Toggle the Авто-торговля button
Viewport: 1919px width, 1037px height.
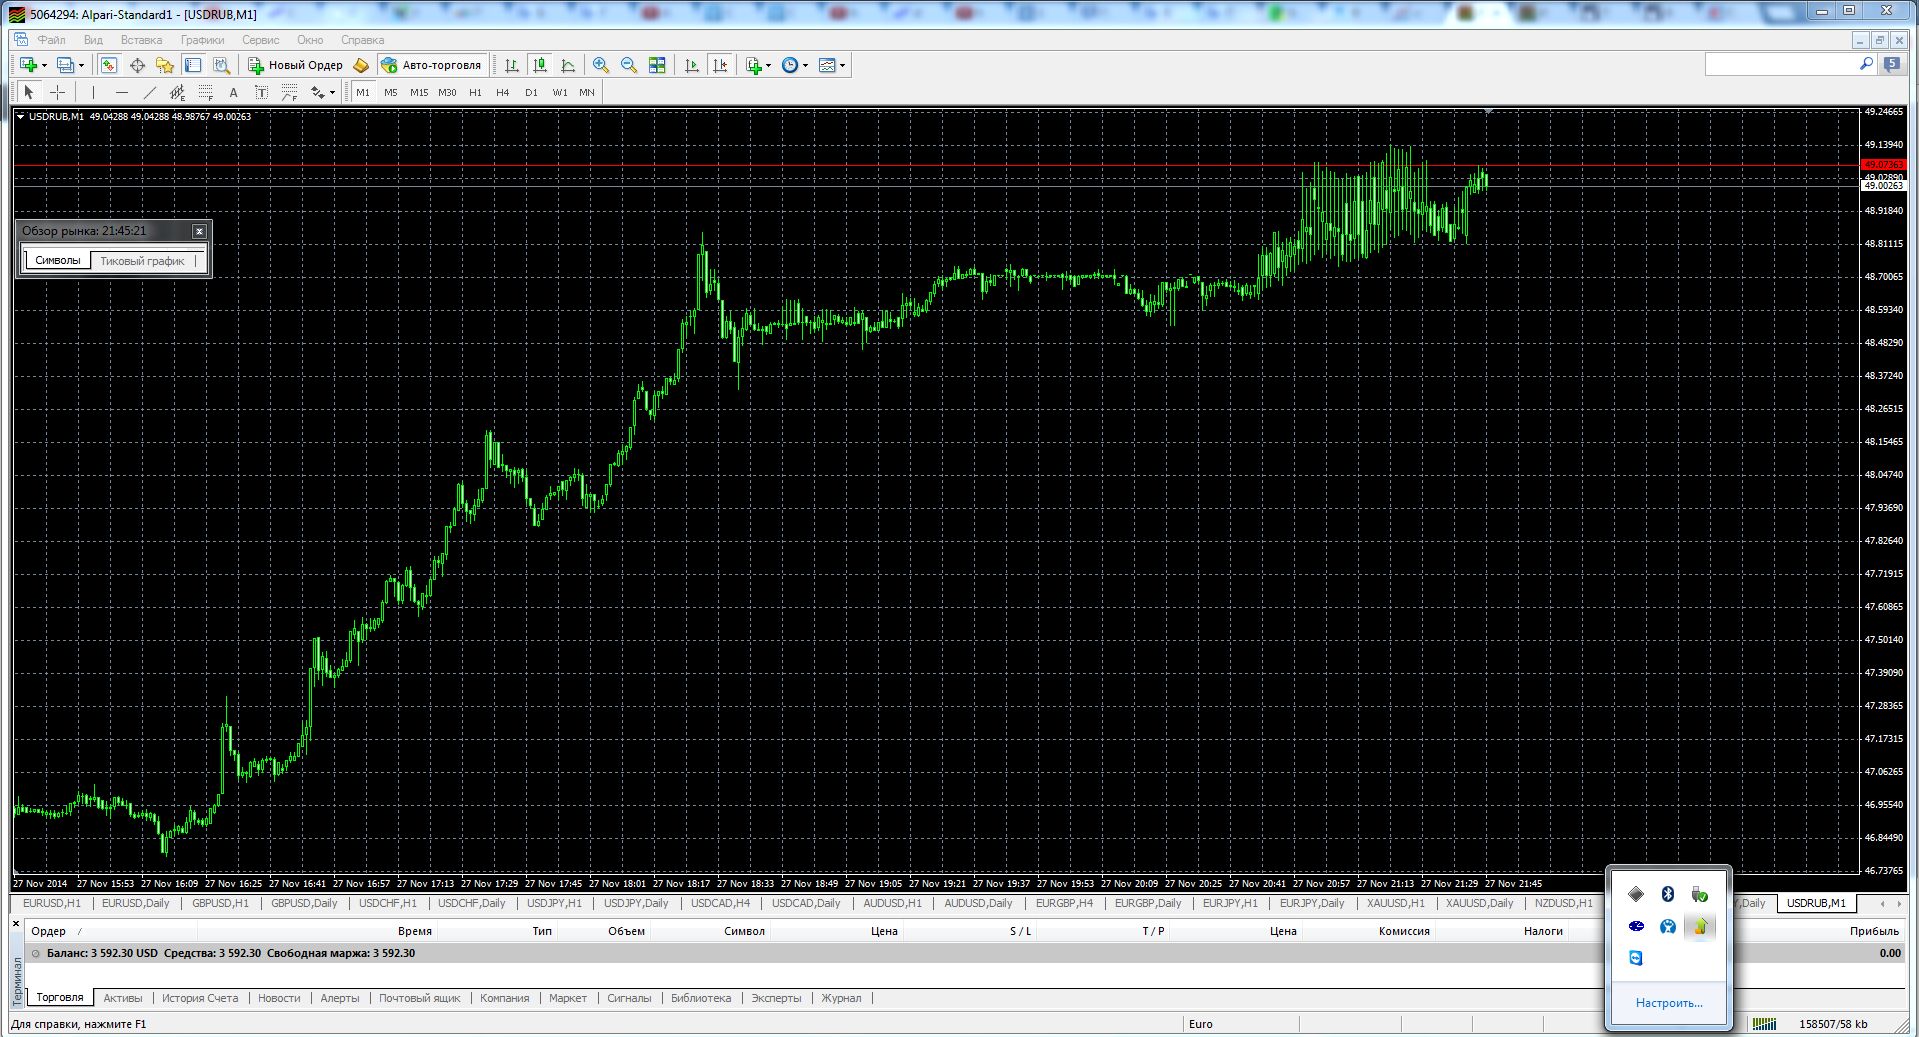click(x=432, y=65)
